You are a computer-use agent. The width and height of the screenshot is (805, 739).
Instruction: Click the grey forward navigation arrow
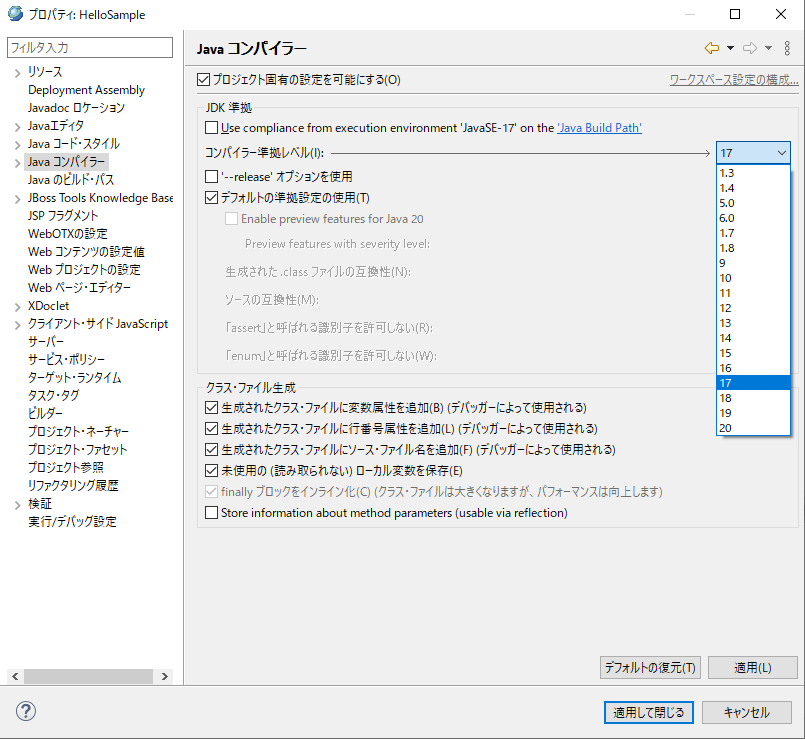pos(749,48)
